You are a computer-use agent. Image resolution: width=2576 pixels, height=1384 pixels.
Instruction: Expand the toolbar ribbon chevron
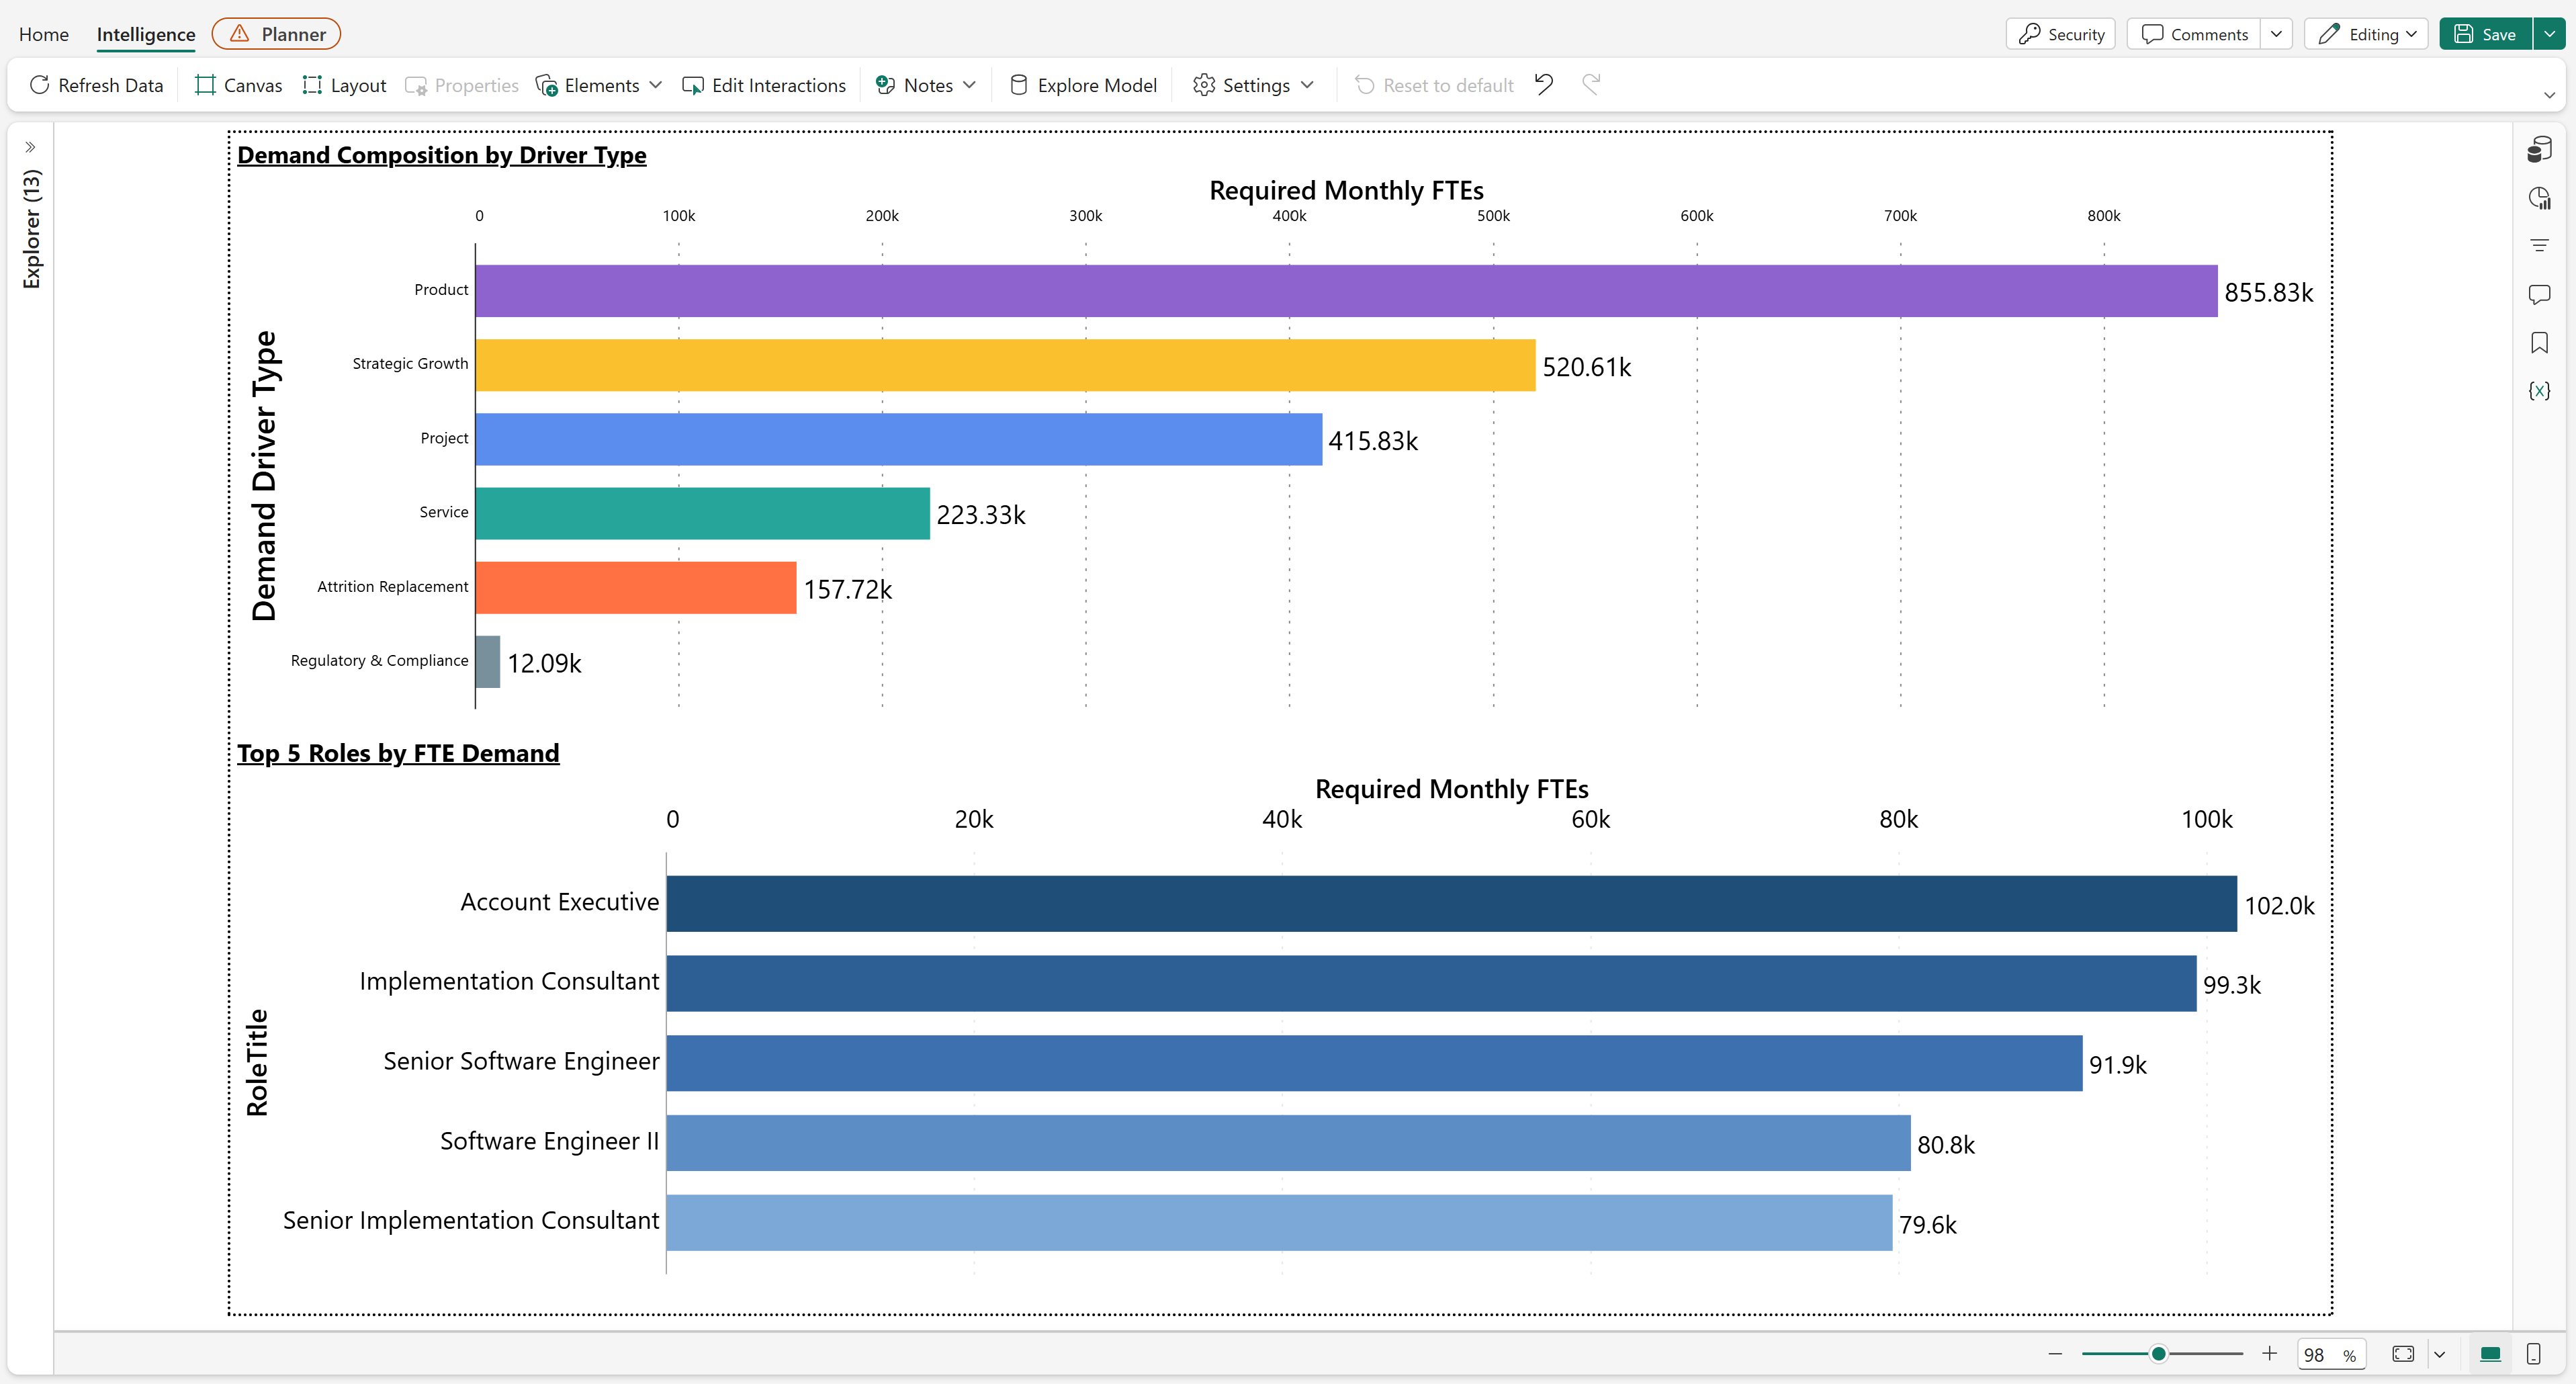2549,95
